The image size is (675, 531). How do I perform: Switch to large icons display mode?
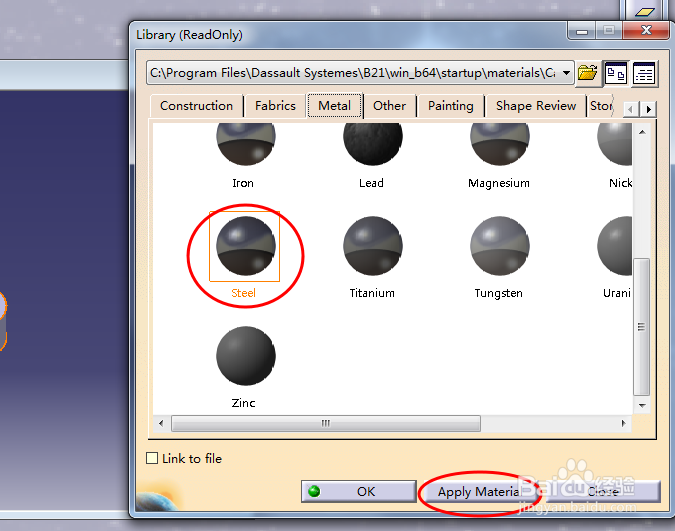coord(616,74)
